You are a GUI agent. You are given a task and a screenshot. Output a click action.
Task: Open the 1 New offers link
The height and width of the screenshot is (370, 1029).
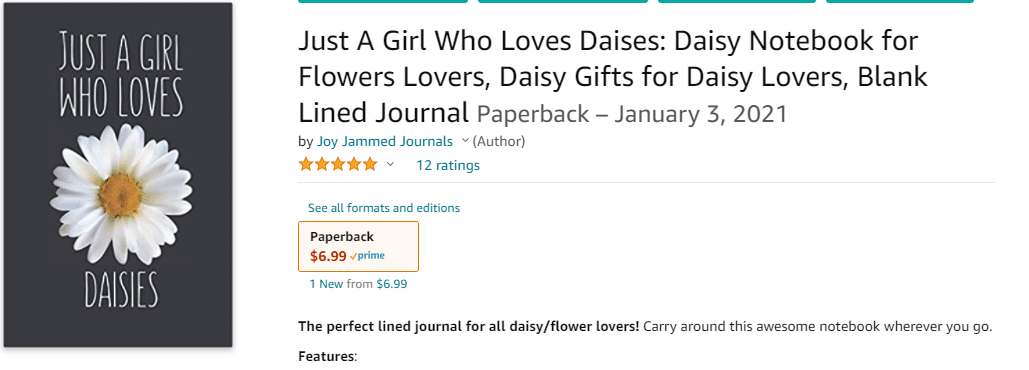(326, 284)
